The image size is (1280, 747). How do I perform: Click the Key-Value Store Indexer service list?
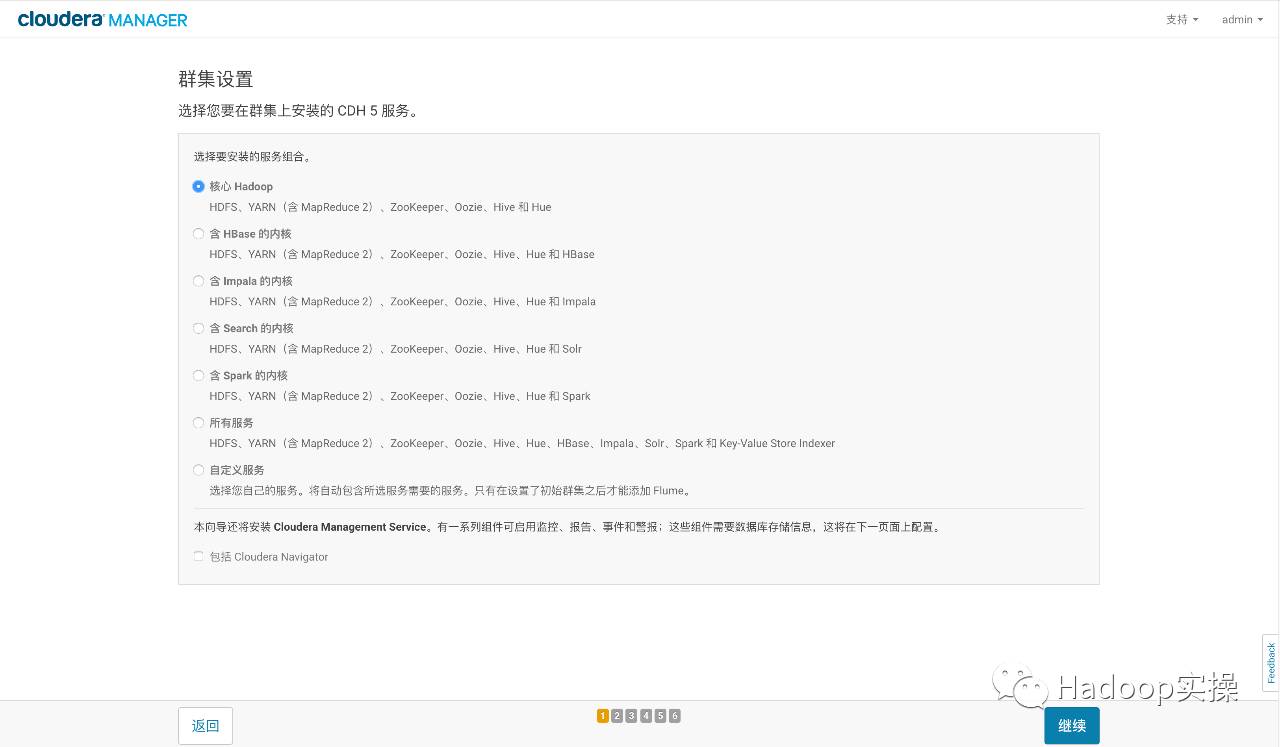click(x=522, y=443)
